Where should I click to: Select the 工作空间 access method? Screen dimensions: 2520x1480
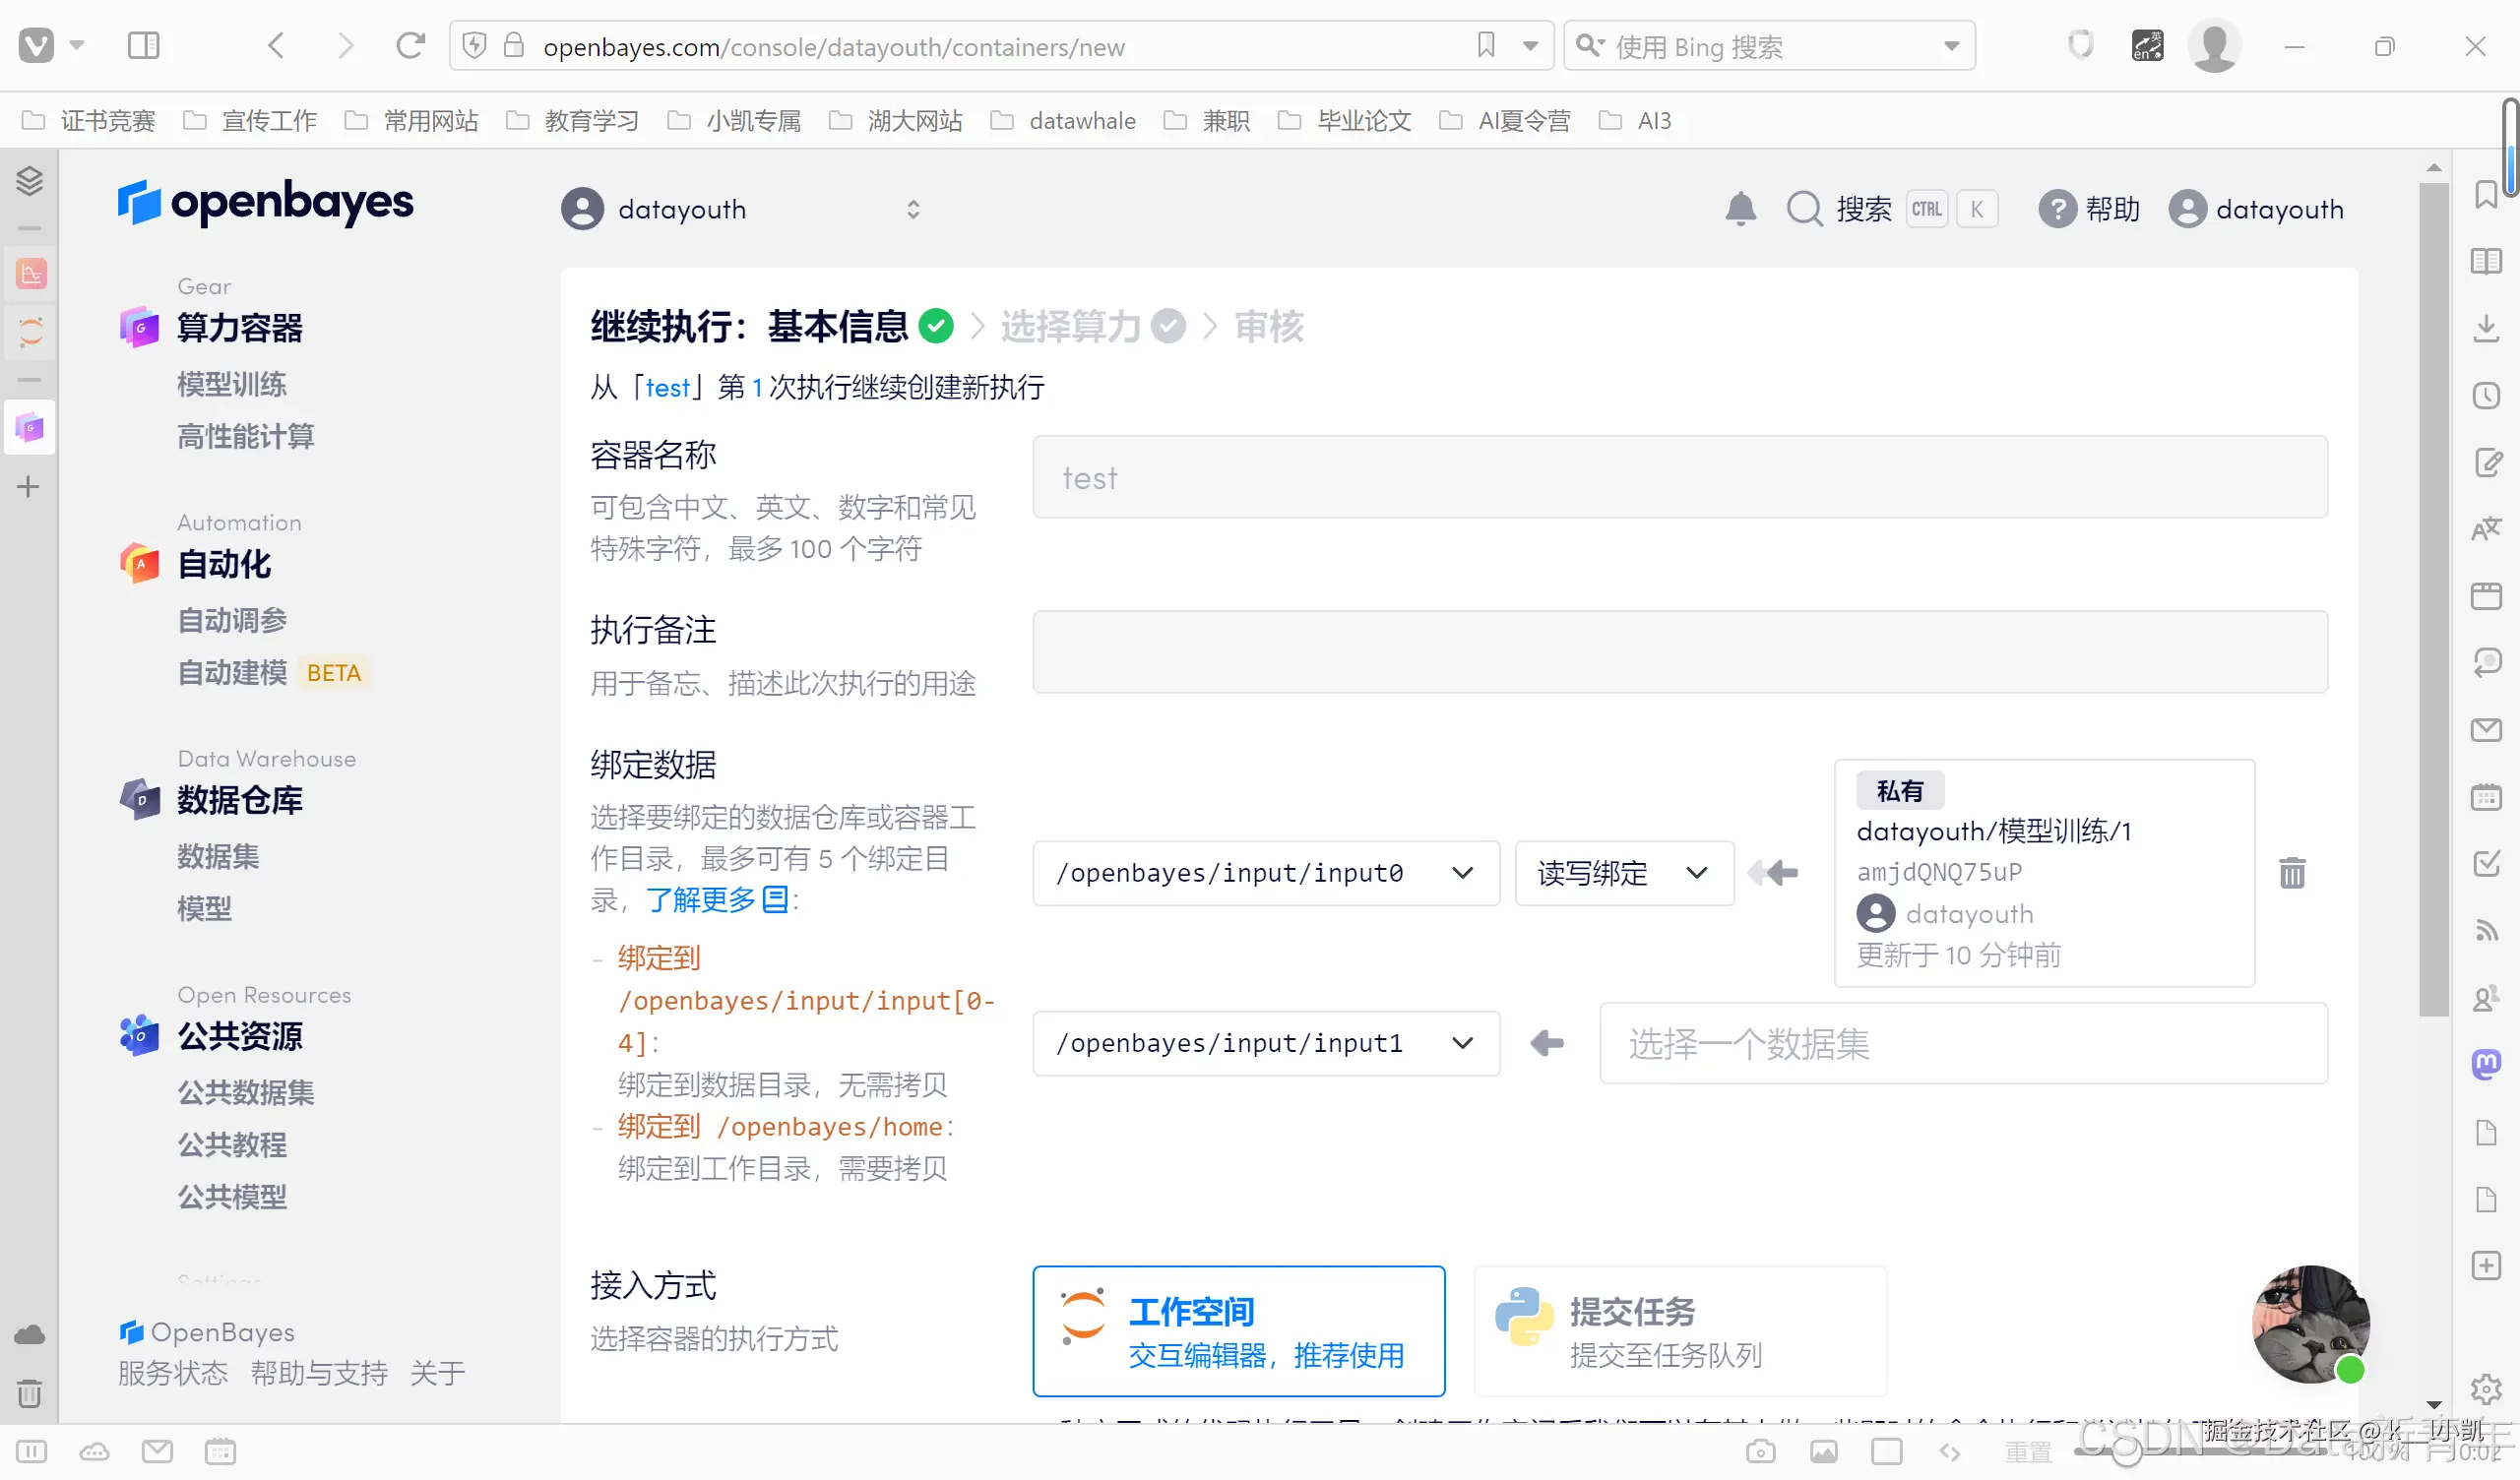pyautogui.click(x=1238, y=1331)
